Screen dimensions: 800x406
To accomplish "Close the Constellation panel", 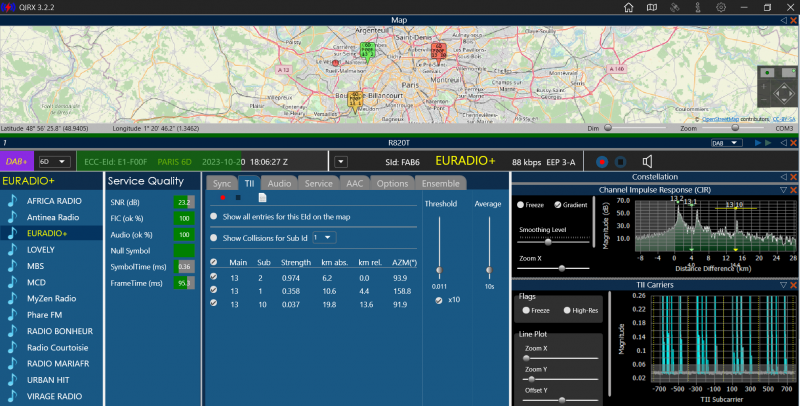I will (x=793, y=177).
